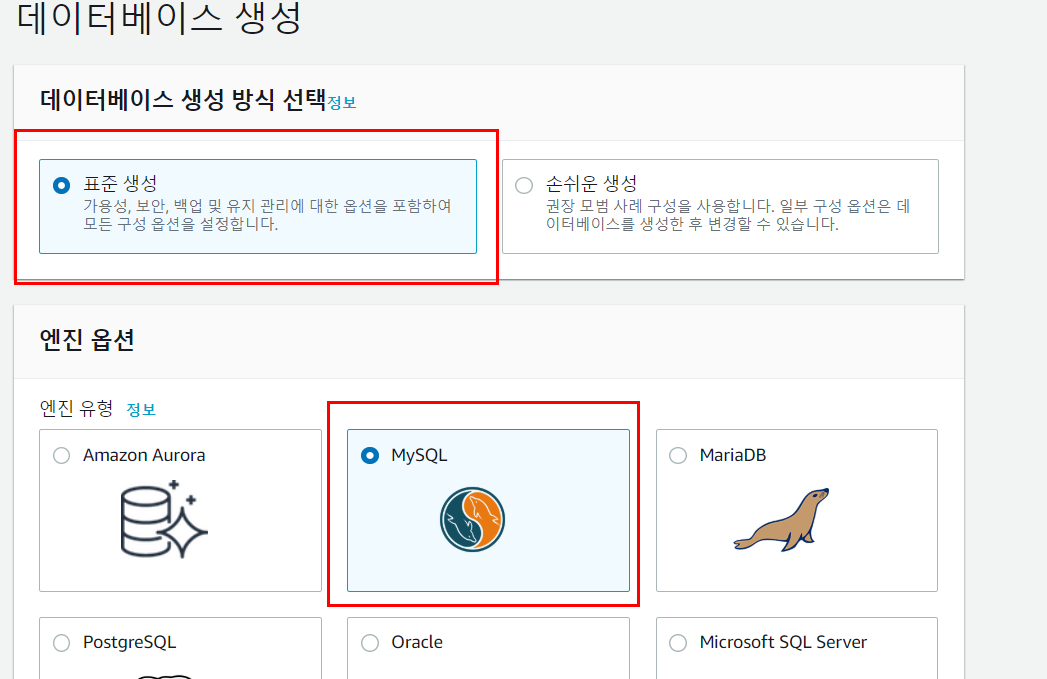Click the PostgreSQL label text

tap(130, 642)
